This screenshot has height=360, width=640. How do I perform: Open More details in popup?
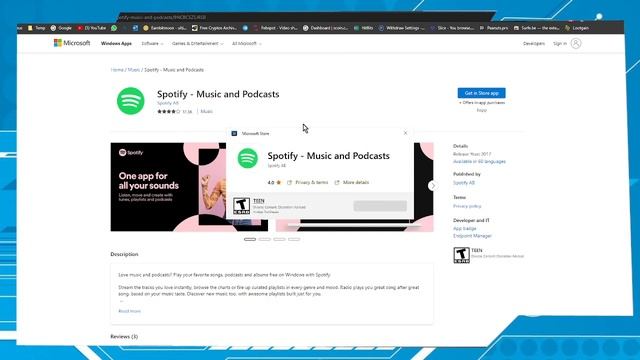pyautogui.click(x=352, y=182)
